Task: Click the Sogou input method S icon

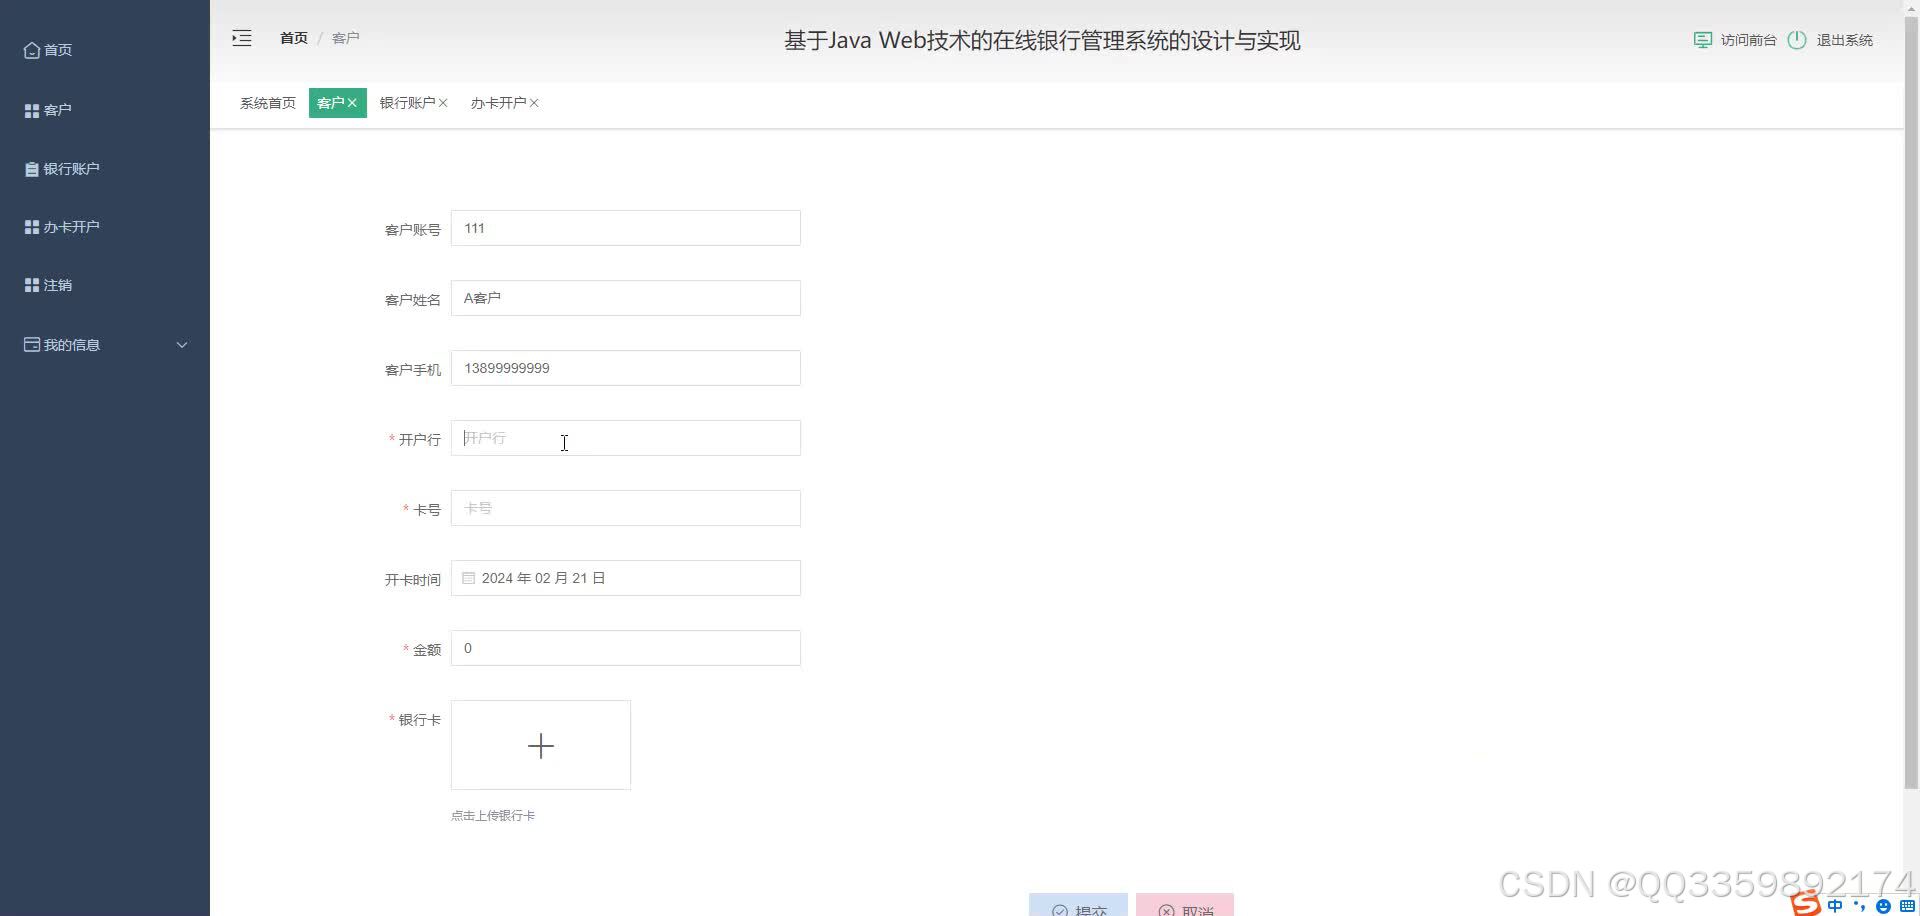Action: [1806, 904]
